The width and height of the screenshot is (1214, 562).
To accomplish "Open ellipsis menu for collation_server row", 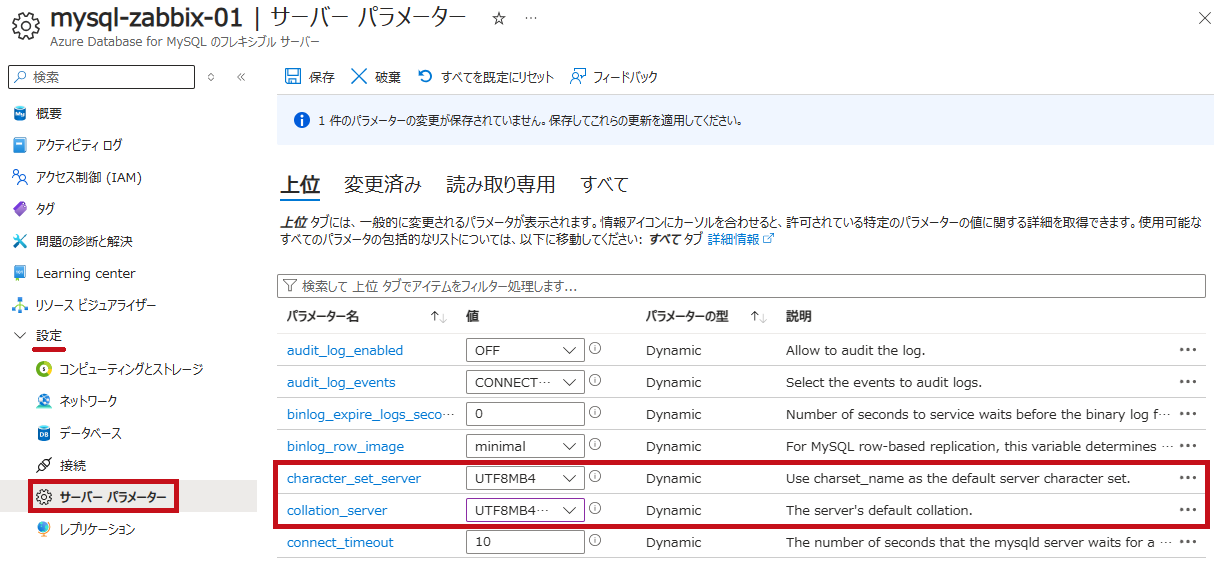I will click(x=1188, y=510).
